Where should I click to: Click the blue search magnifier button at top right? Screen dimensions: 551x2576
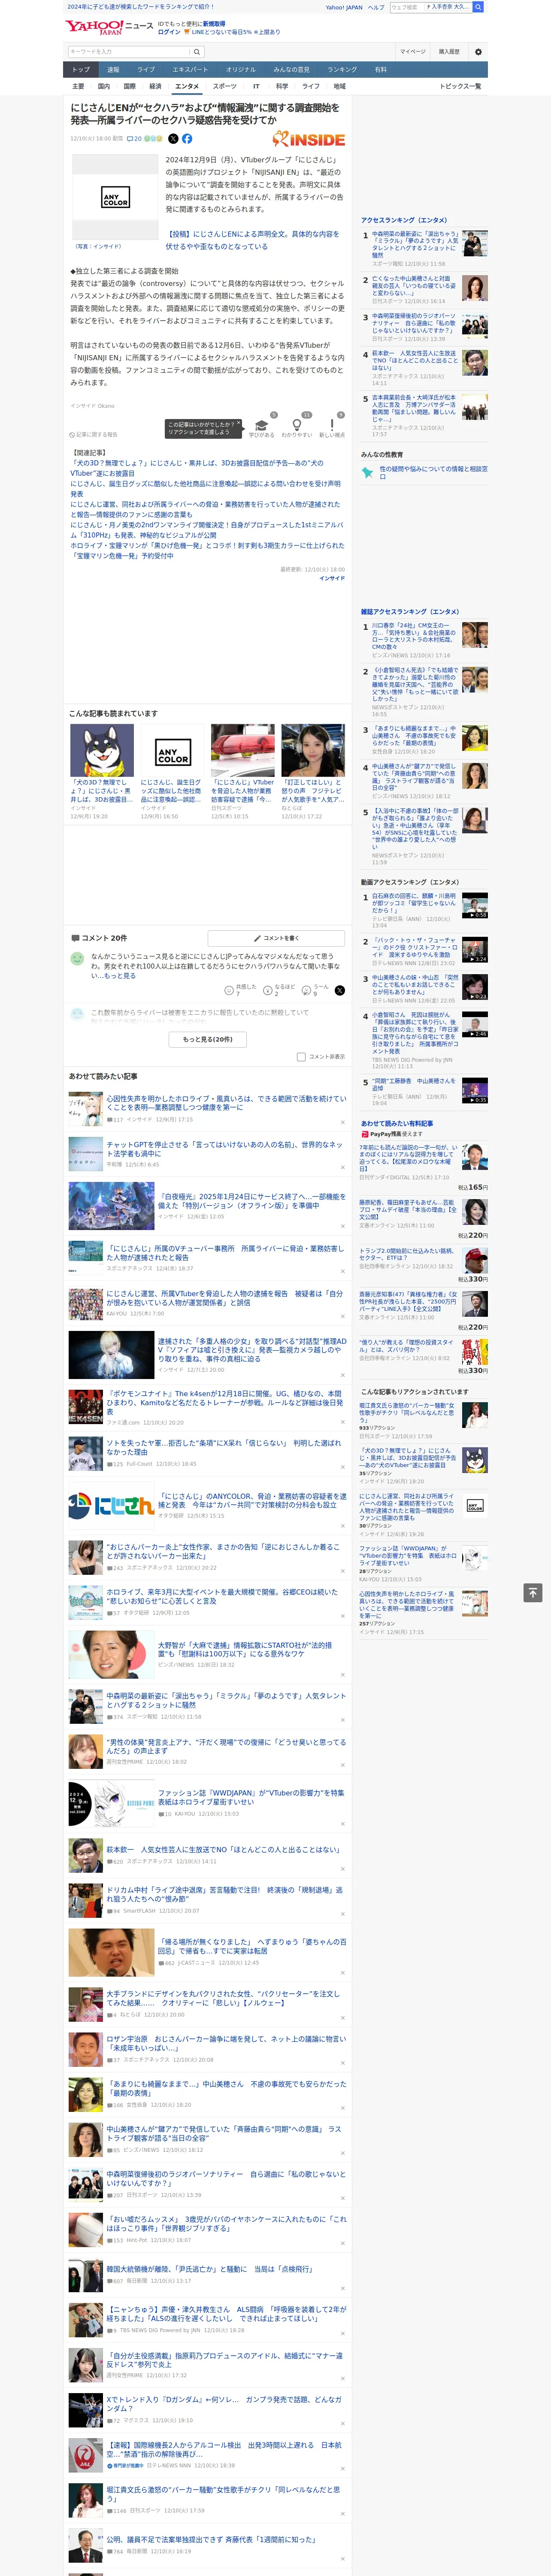pyautogui.click(x=479, y=7)
